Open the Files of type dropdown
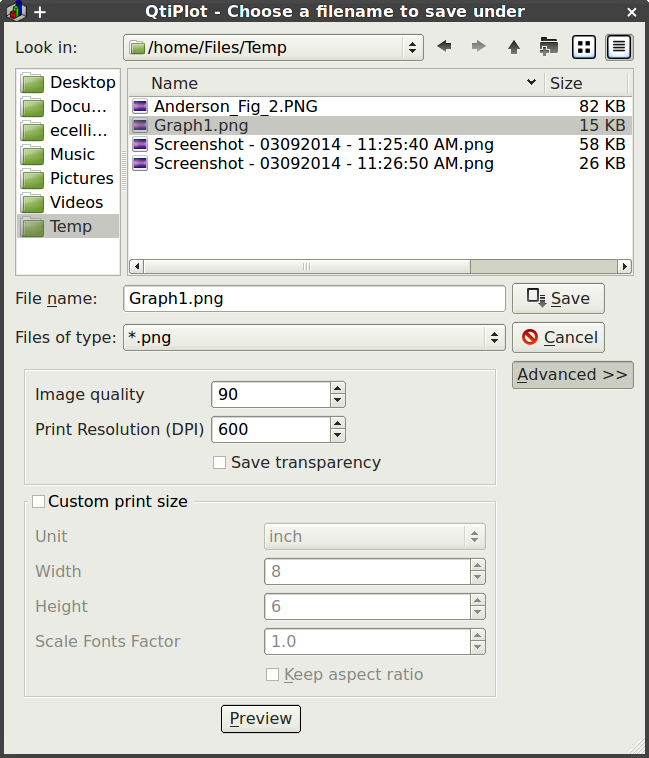 point(315,337)
